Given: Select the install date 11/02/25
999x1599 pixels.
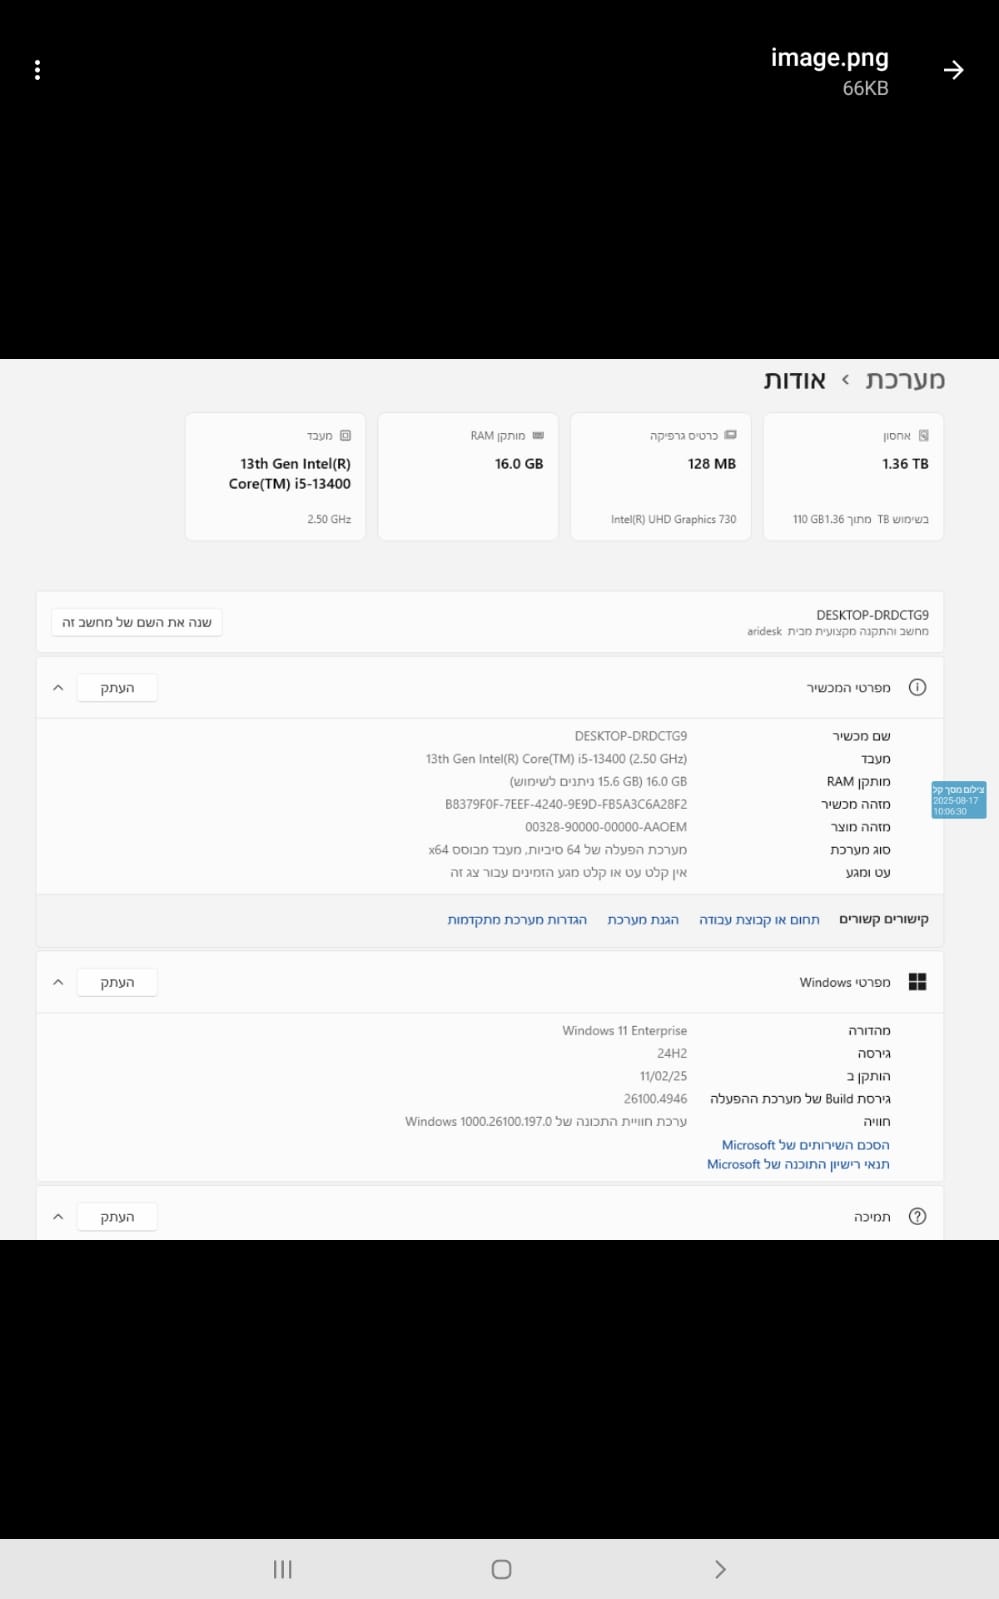Looking at the screenshot, I should (664, 1076).
